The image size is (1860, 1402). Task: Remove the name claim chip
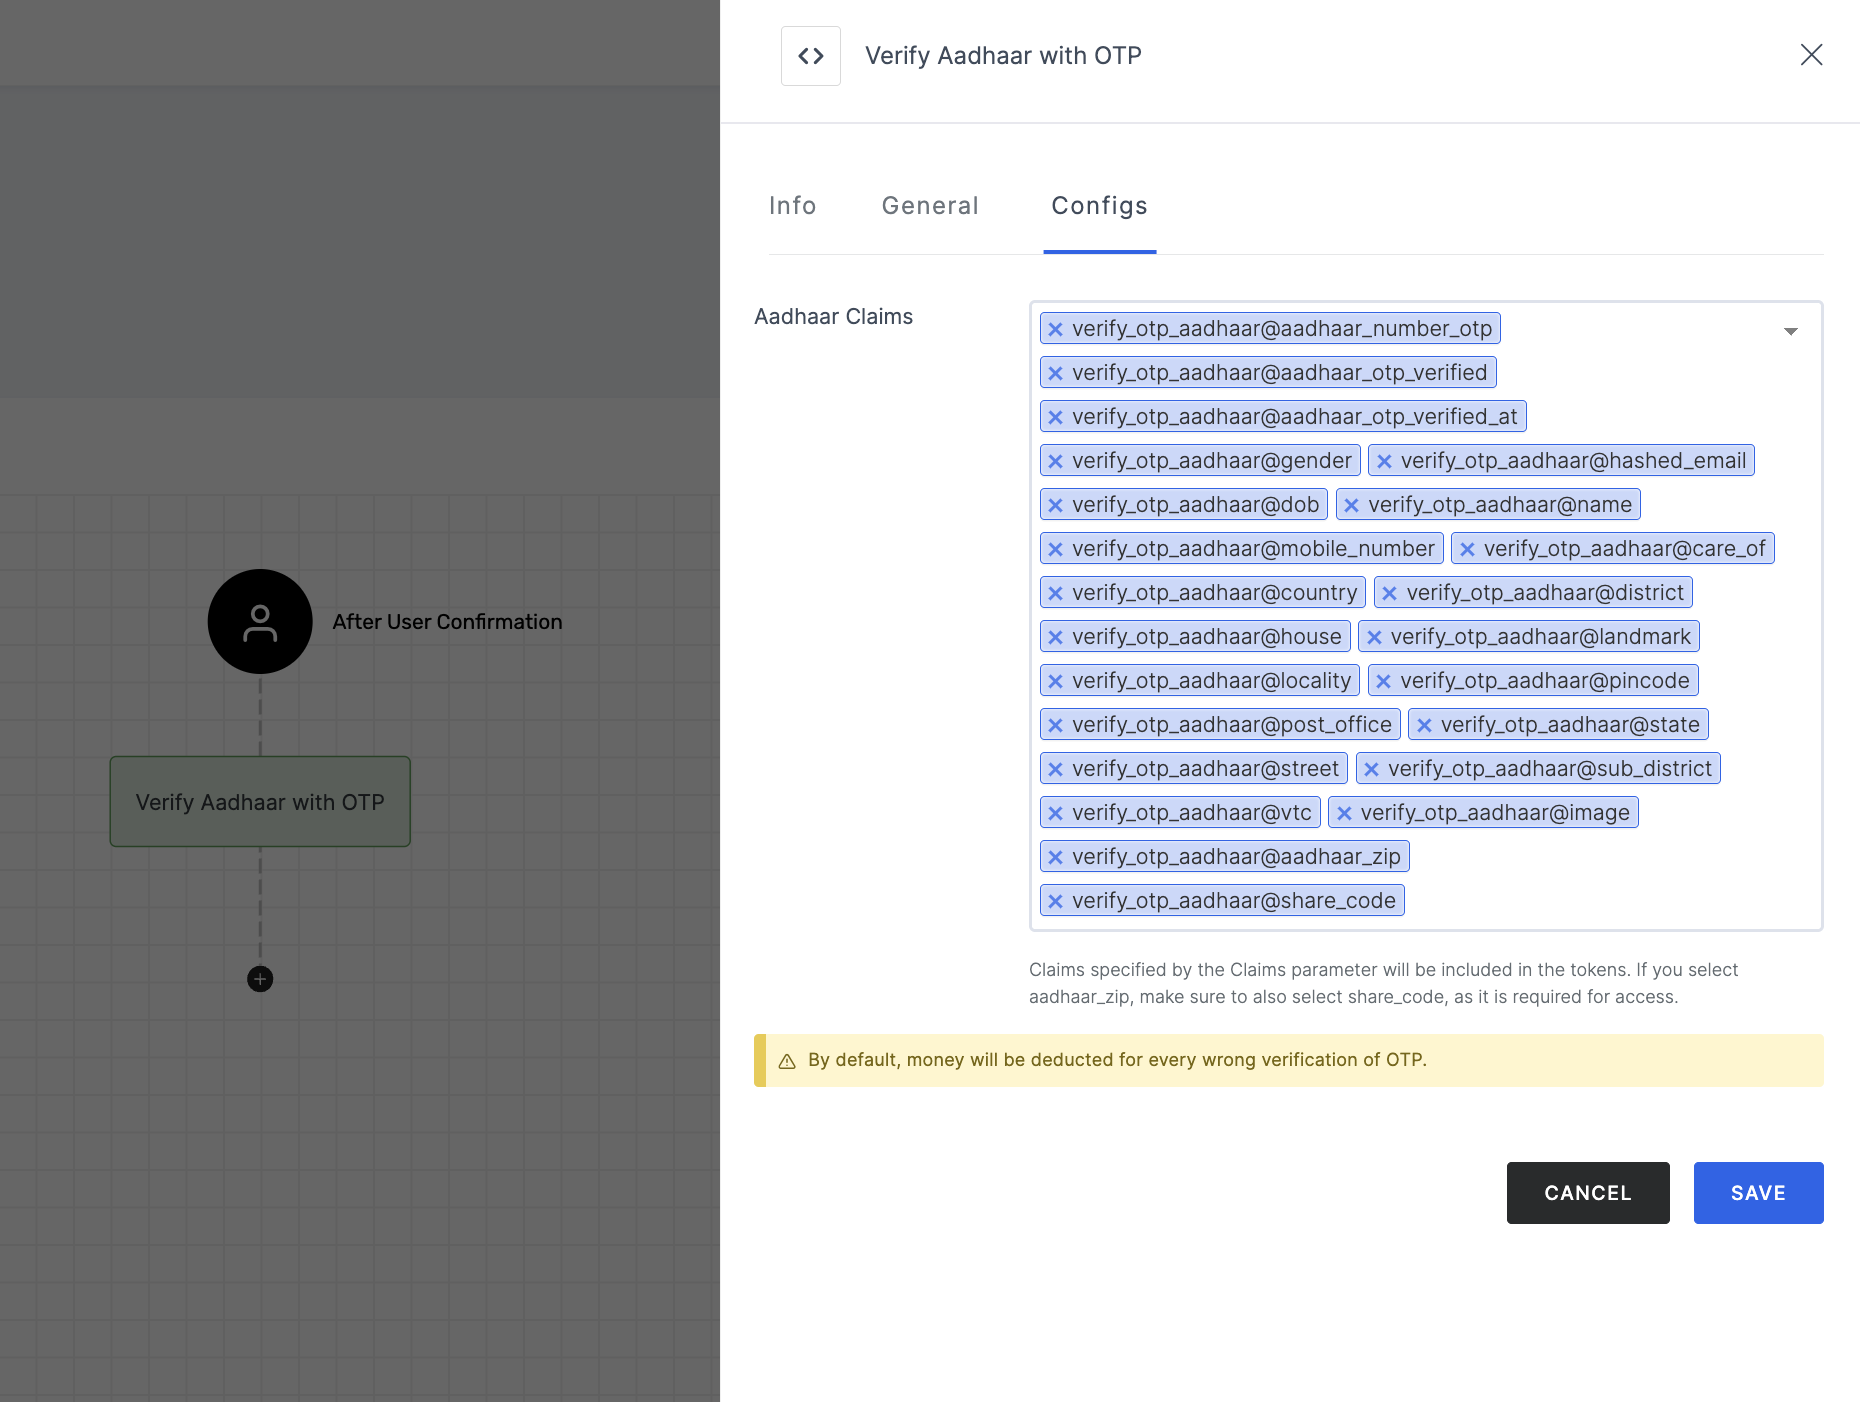pos(1351,505)
